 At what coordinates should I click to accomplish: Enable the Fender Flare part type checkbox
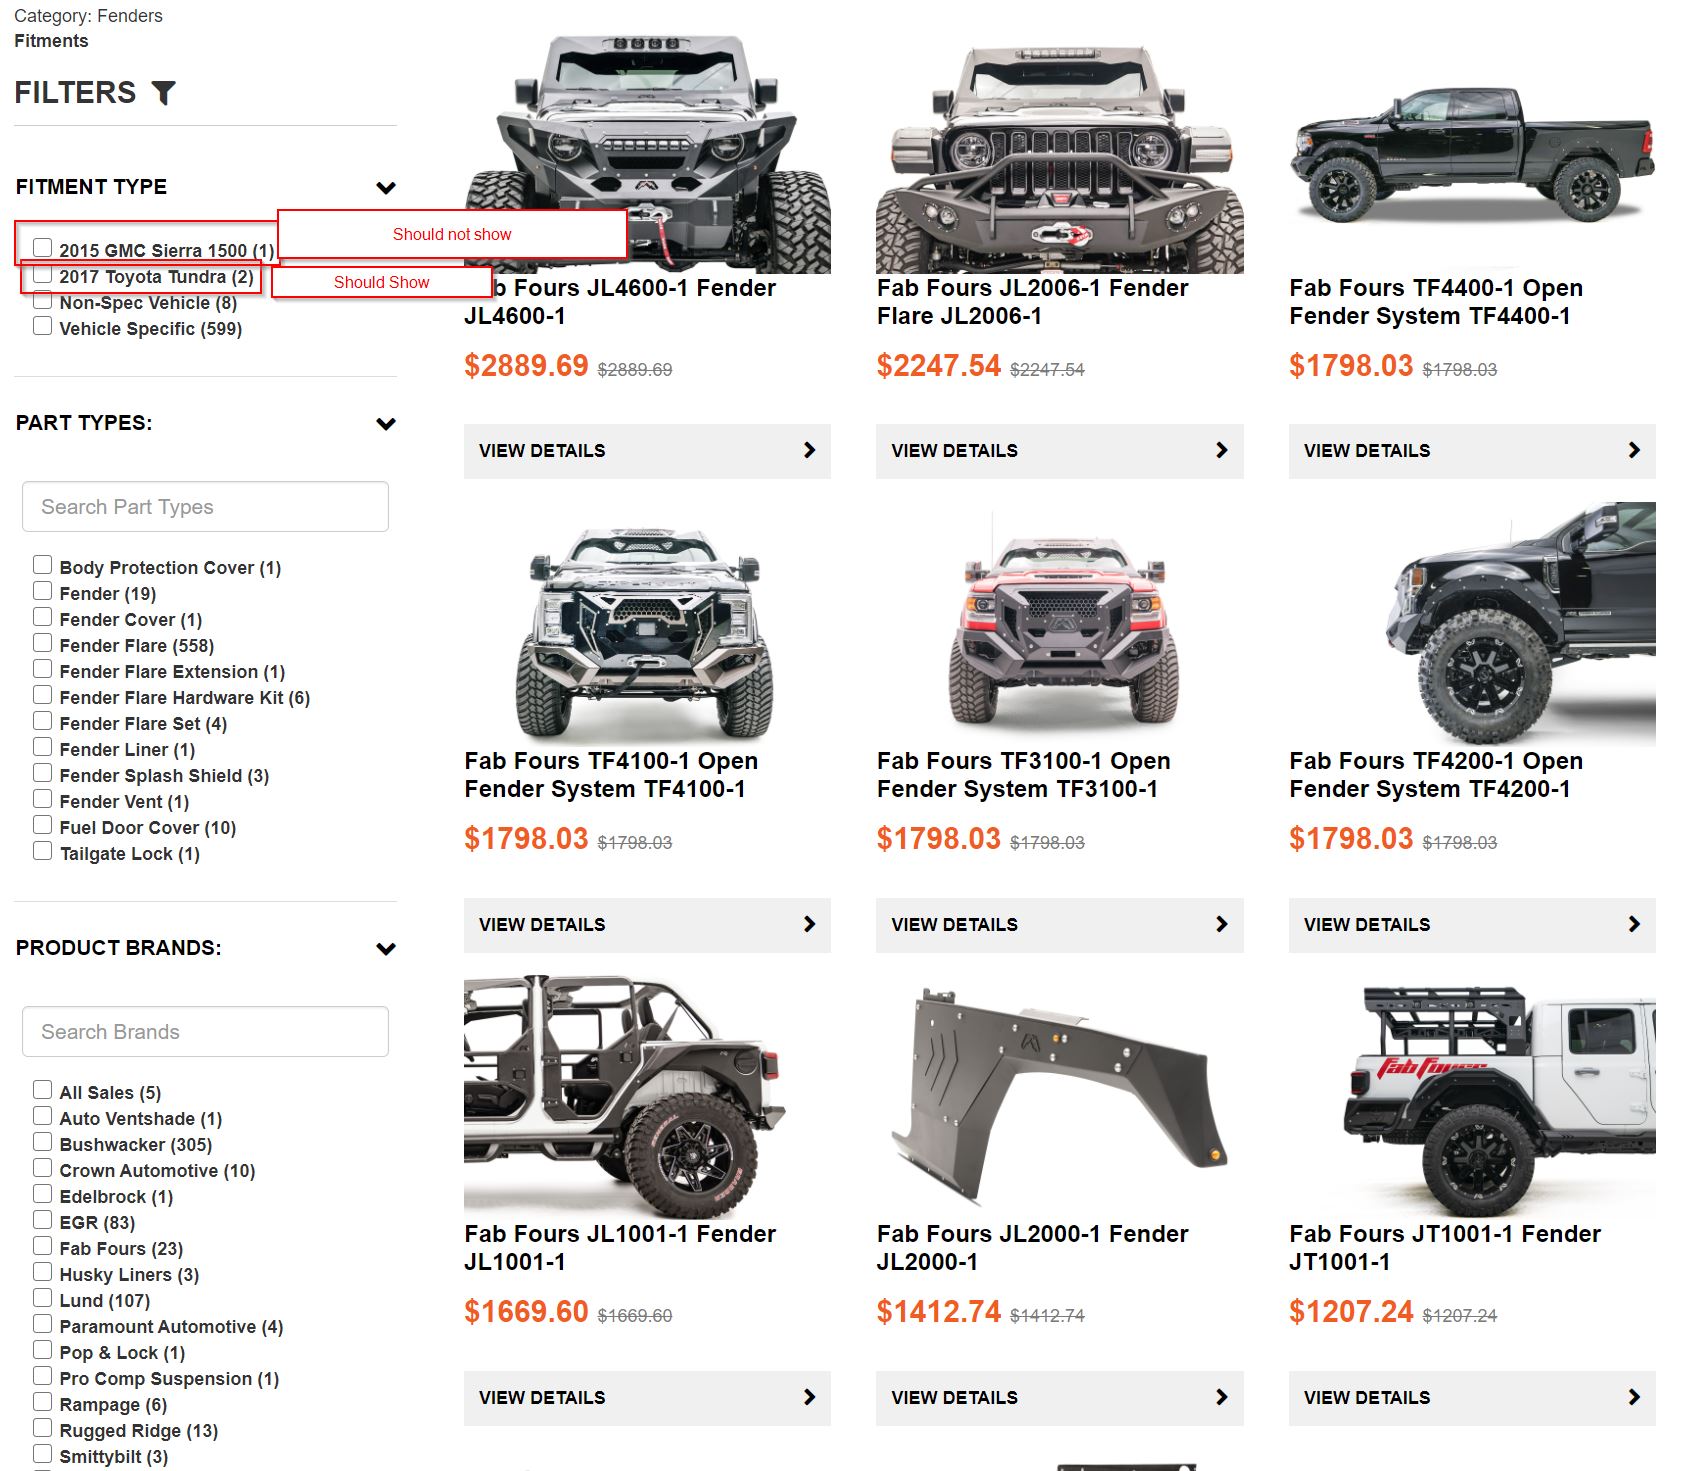(42, 643)
